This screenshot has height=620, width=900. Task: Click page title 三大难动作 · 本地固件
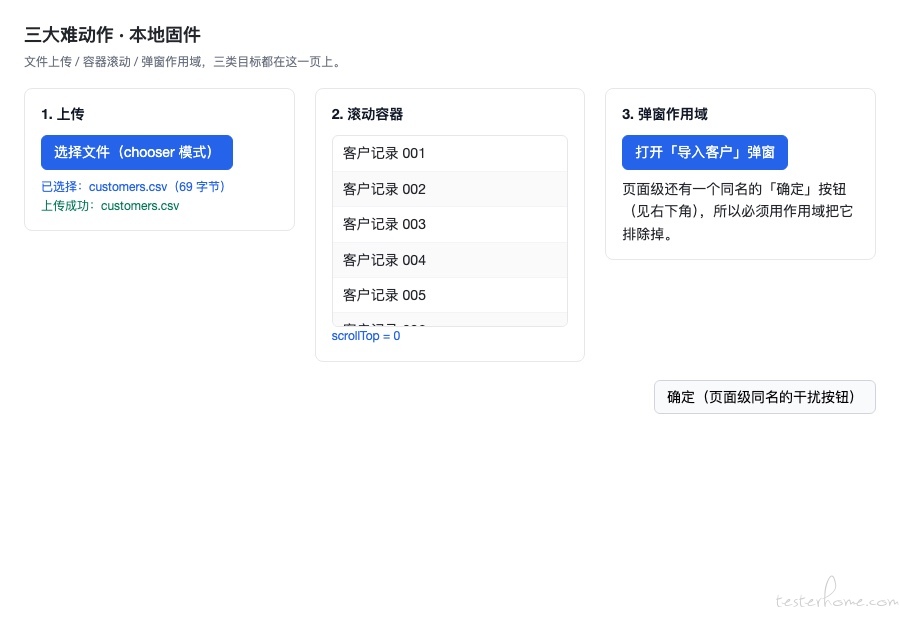[x=112, y=35]
